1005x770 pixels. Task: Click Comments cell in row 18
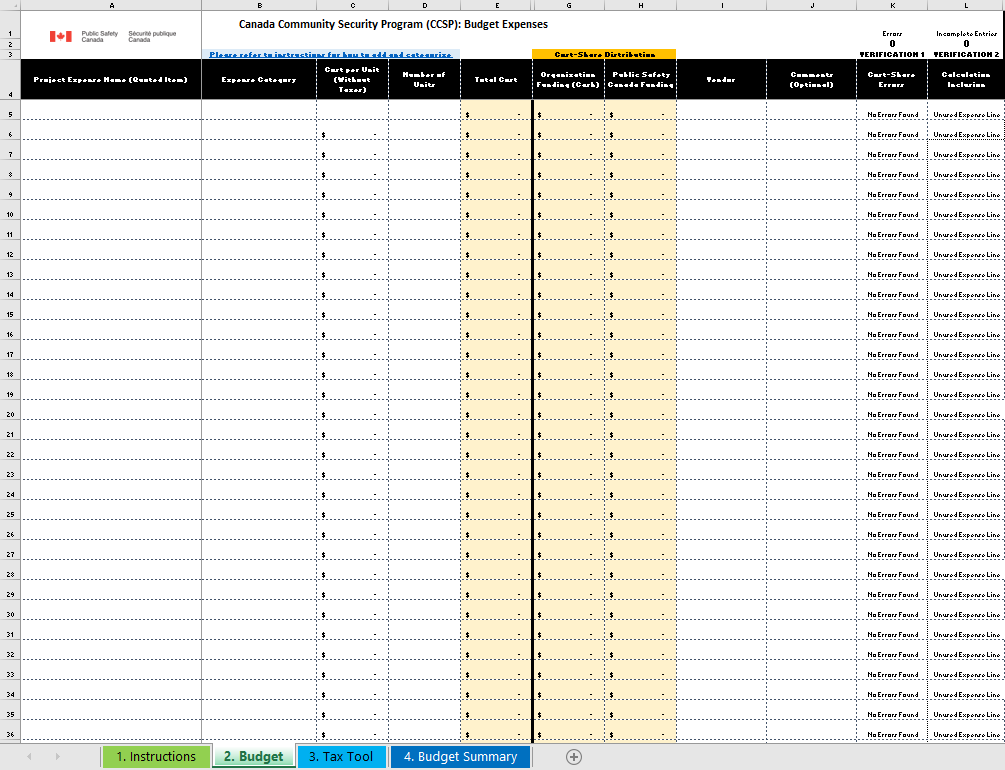(x=811, y=375)
